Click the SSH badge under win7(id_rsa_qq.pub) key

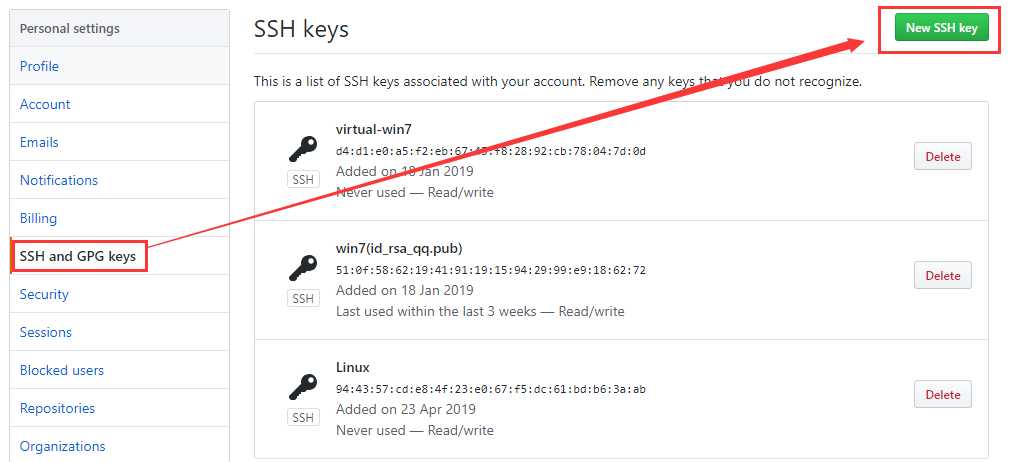[303, 298]
